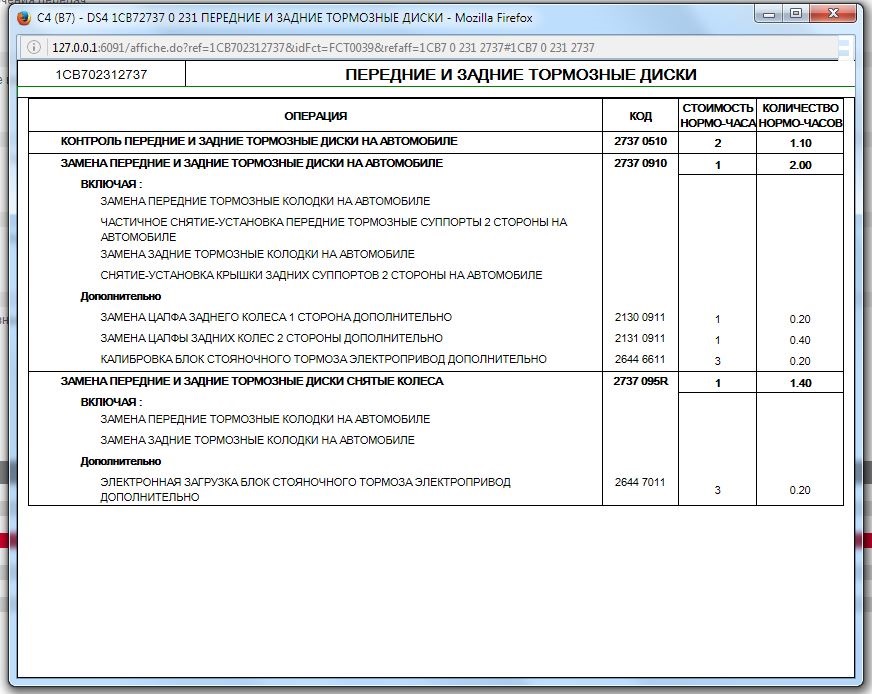This screenshot has height=694, width=872.
Task: Select operation code 2737 0510
Action: point(639,141)
